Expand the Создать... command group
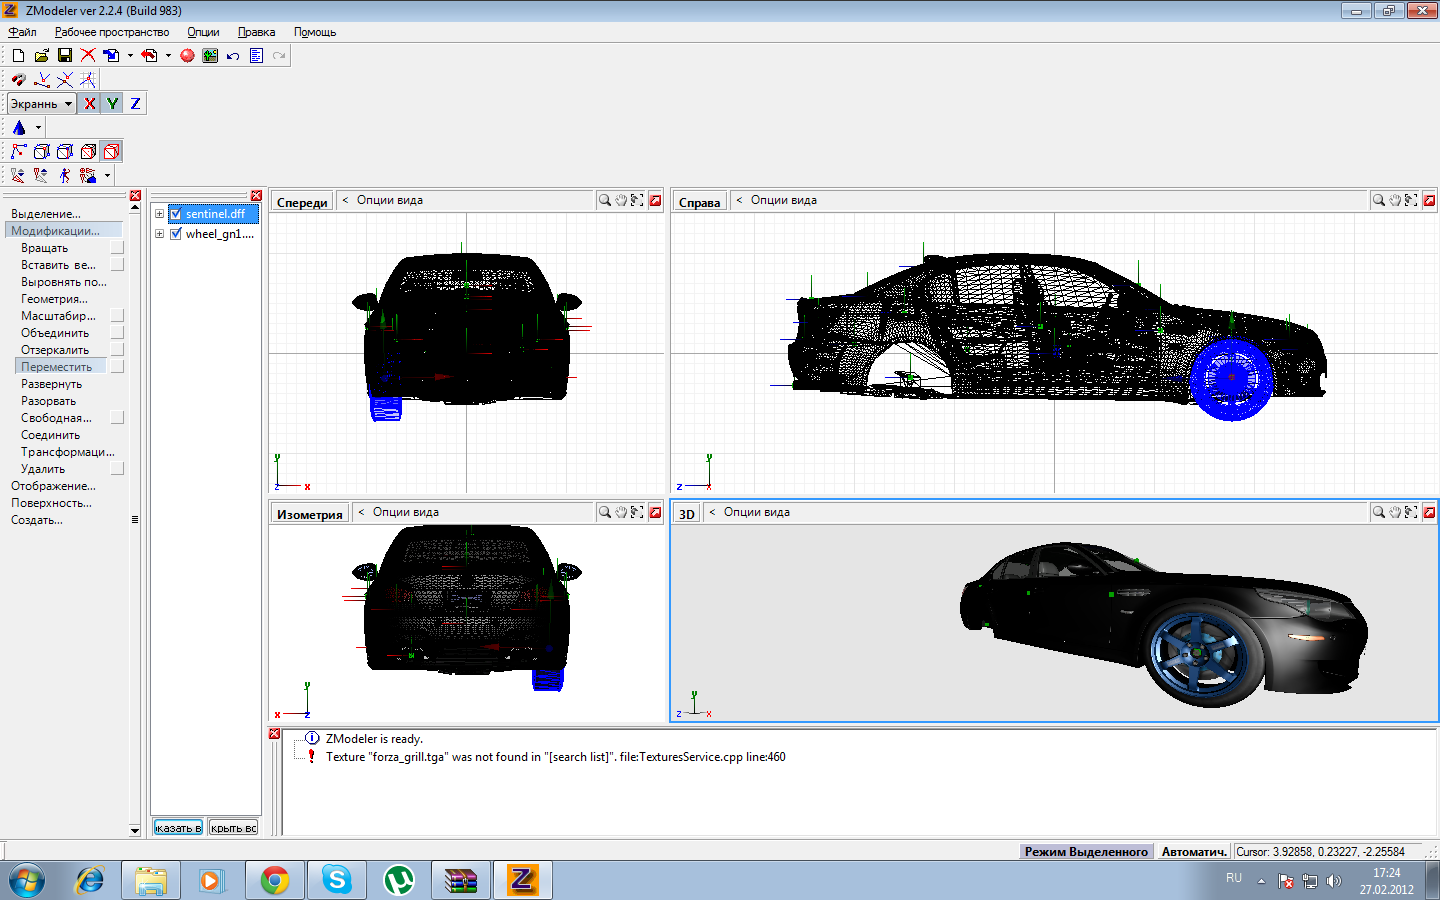Viewport: 1440px width, 900px height. [x=37, y=520]
